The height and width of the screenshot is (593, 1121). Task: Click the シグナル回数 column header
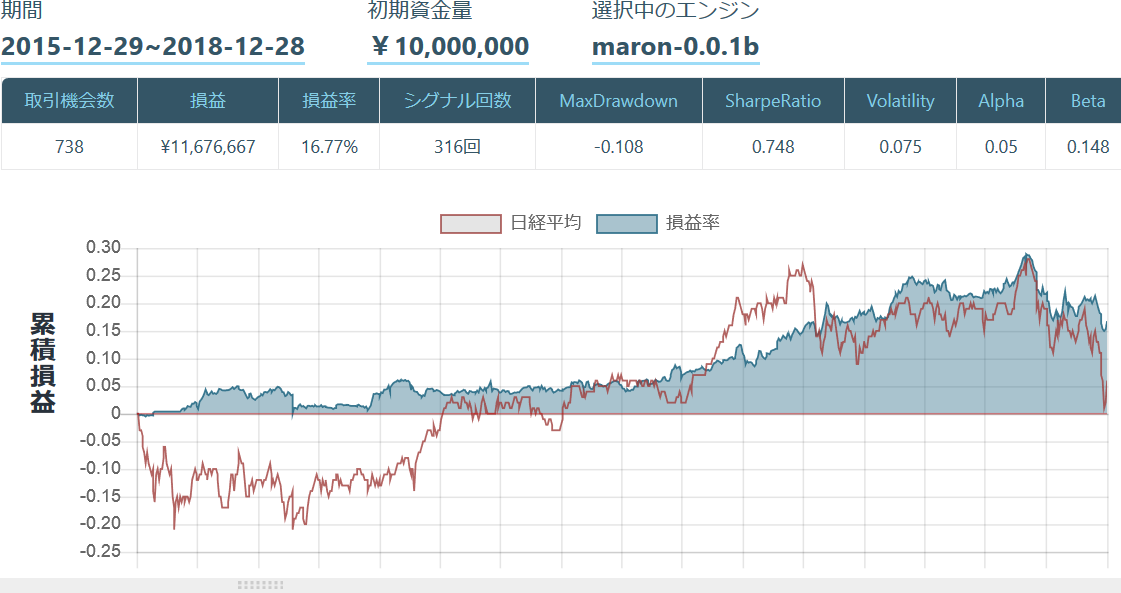[457, 100]
